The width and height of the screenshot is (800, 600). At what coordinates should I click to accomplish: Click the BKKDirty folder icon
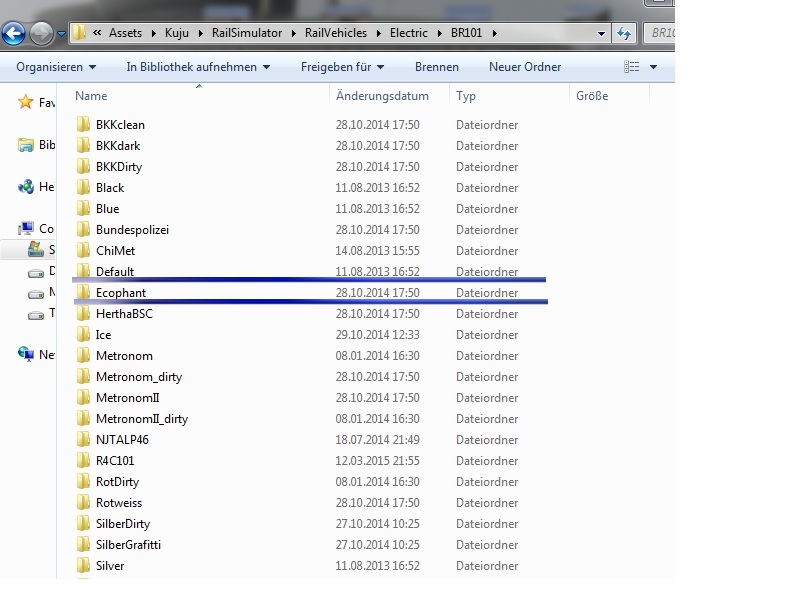(83, 166)
